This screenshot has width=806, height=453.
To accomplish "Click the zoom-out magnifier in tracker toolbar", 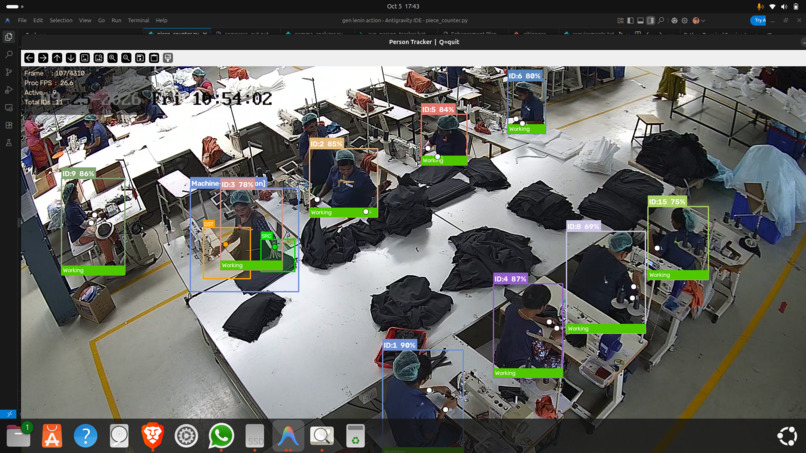I will (x=126, y=58).
